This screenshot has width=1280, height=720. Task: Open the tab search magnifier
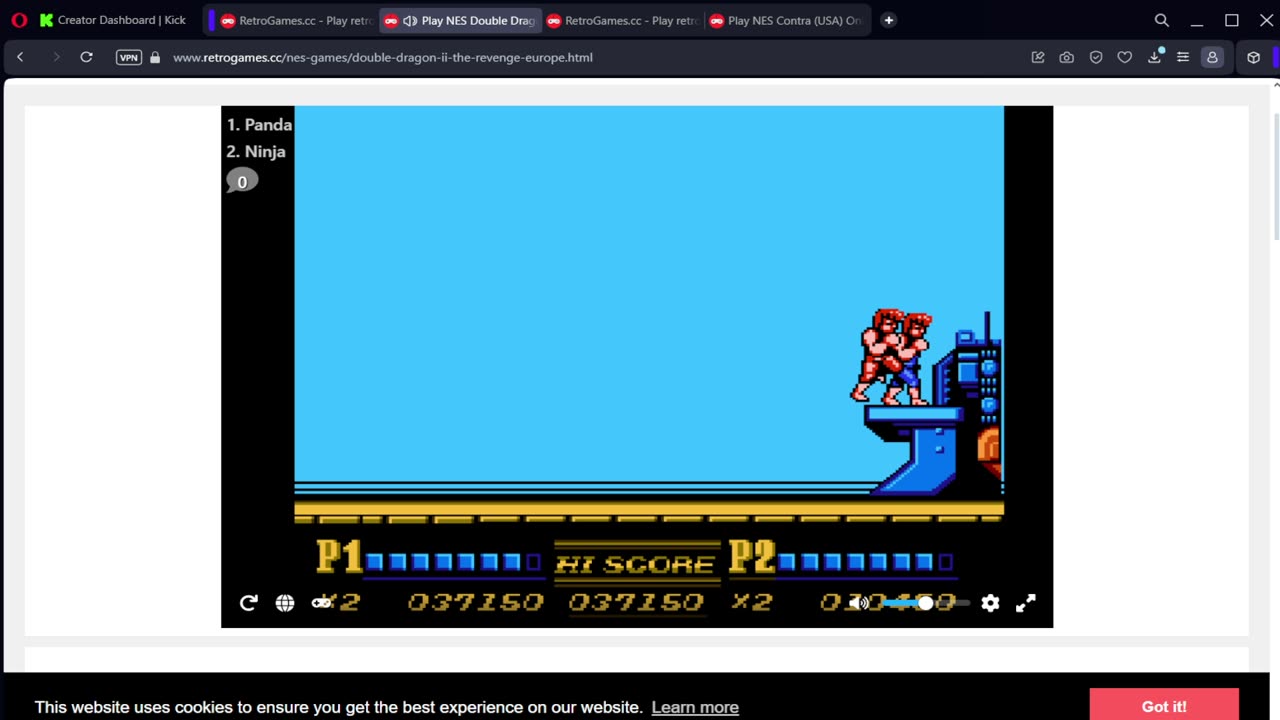point(1161,20)
